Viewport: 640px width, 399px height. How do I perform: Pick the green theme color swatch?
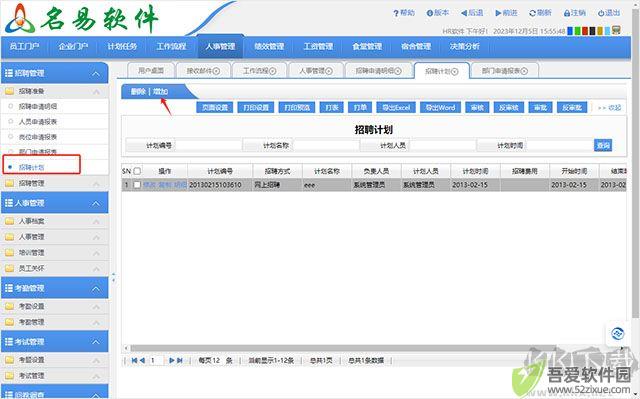[x=578, y=31]
